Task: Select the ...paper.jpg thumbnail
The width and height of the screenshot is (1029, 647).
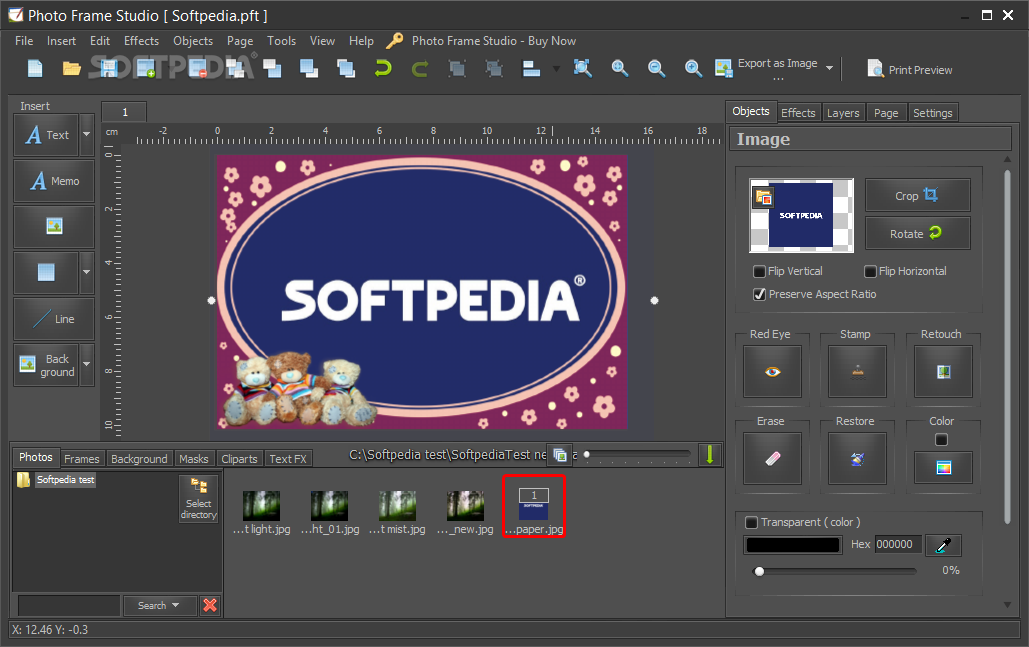Action: 534,507
